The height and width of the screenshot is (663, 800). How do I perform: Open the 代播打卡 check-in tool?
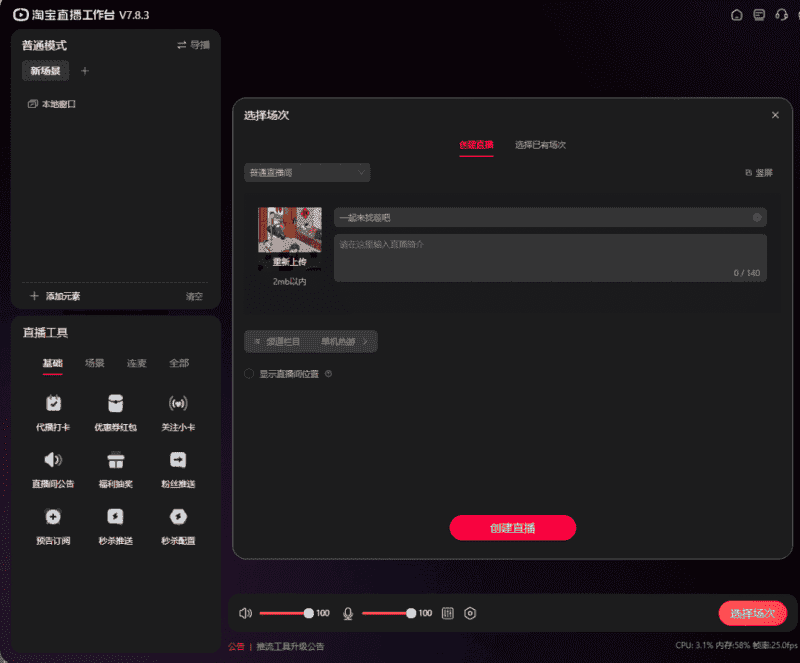[x=53, y=404]
